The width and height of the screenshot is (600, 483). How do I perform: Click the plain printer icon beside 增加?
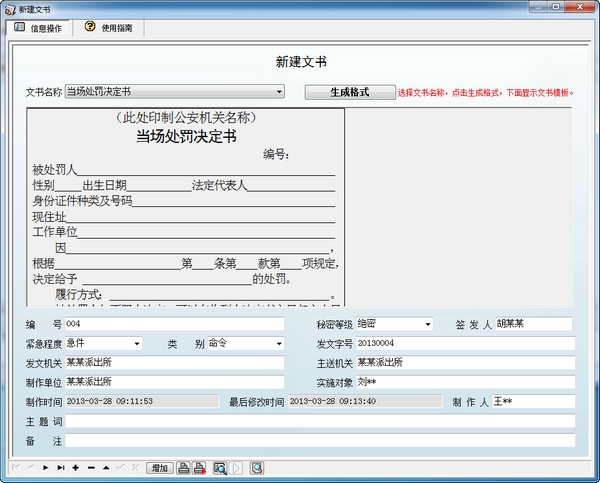[184, 468]
